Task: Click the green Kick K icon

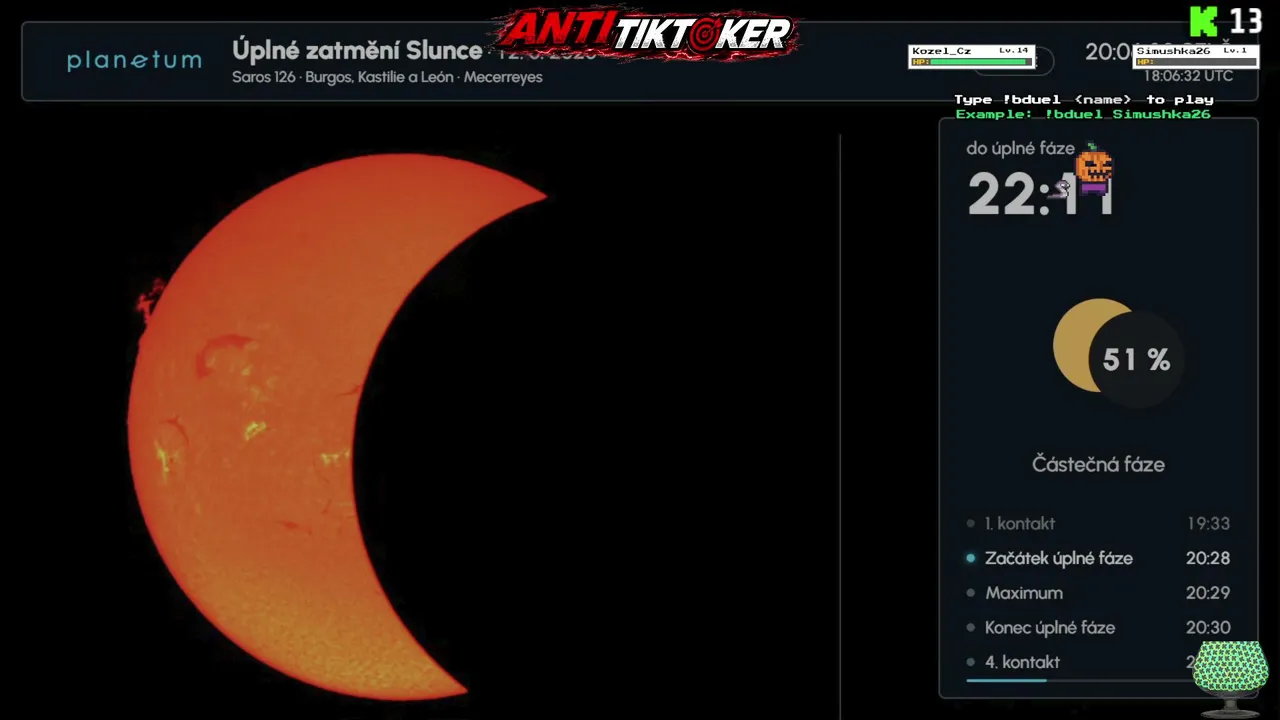Action: click(x=1204, y=21)
